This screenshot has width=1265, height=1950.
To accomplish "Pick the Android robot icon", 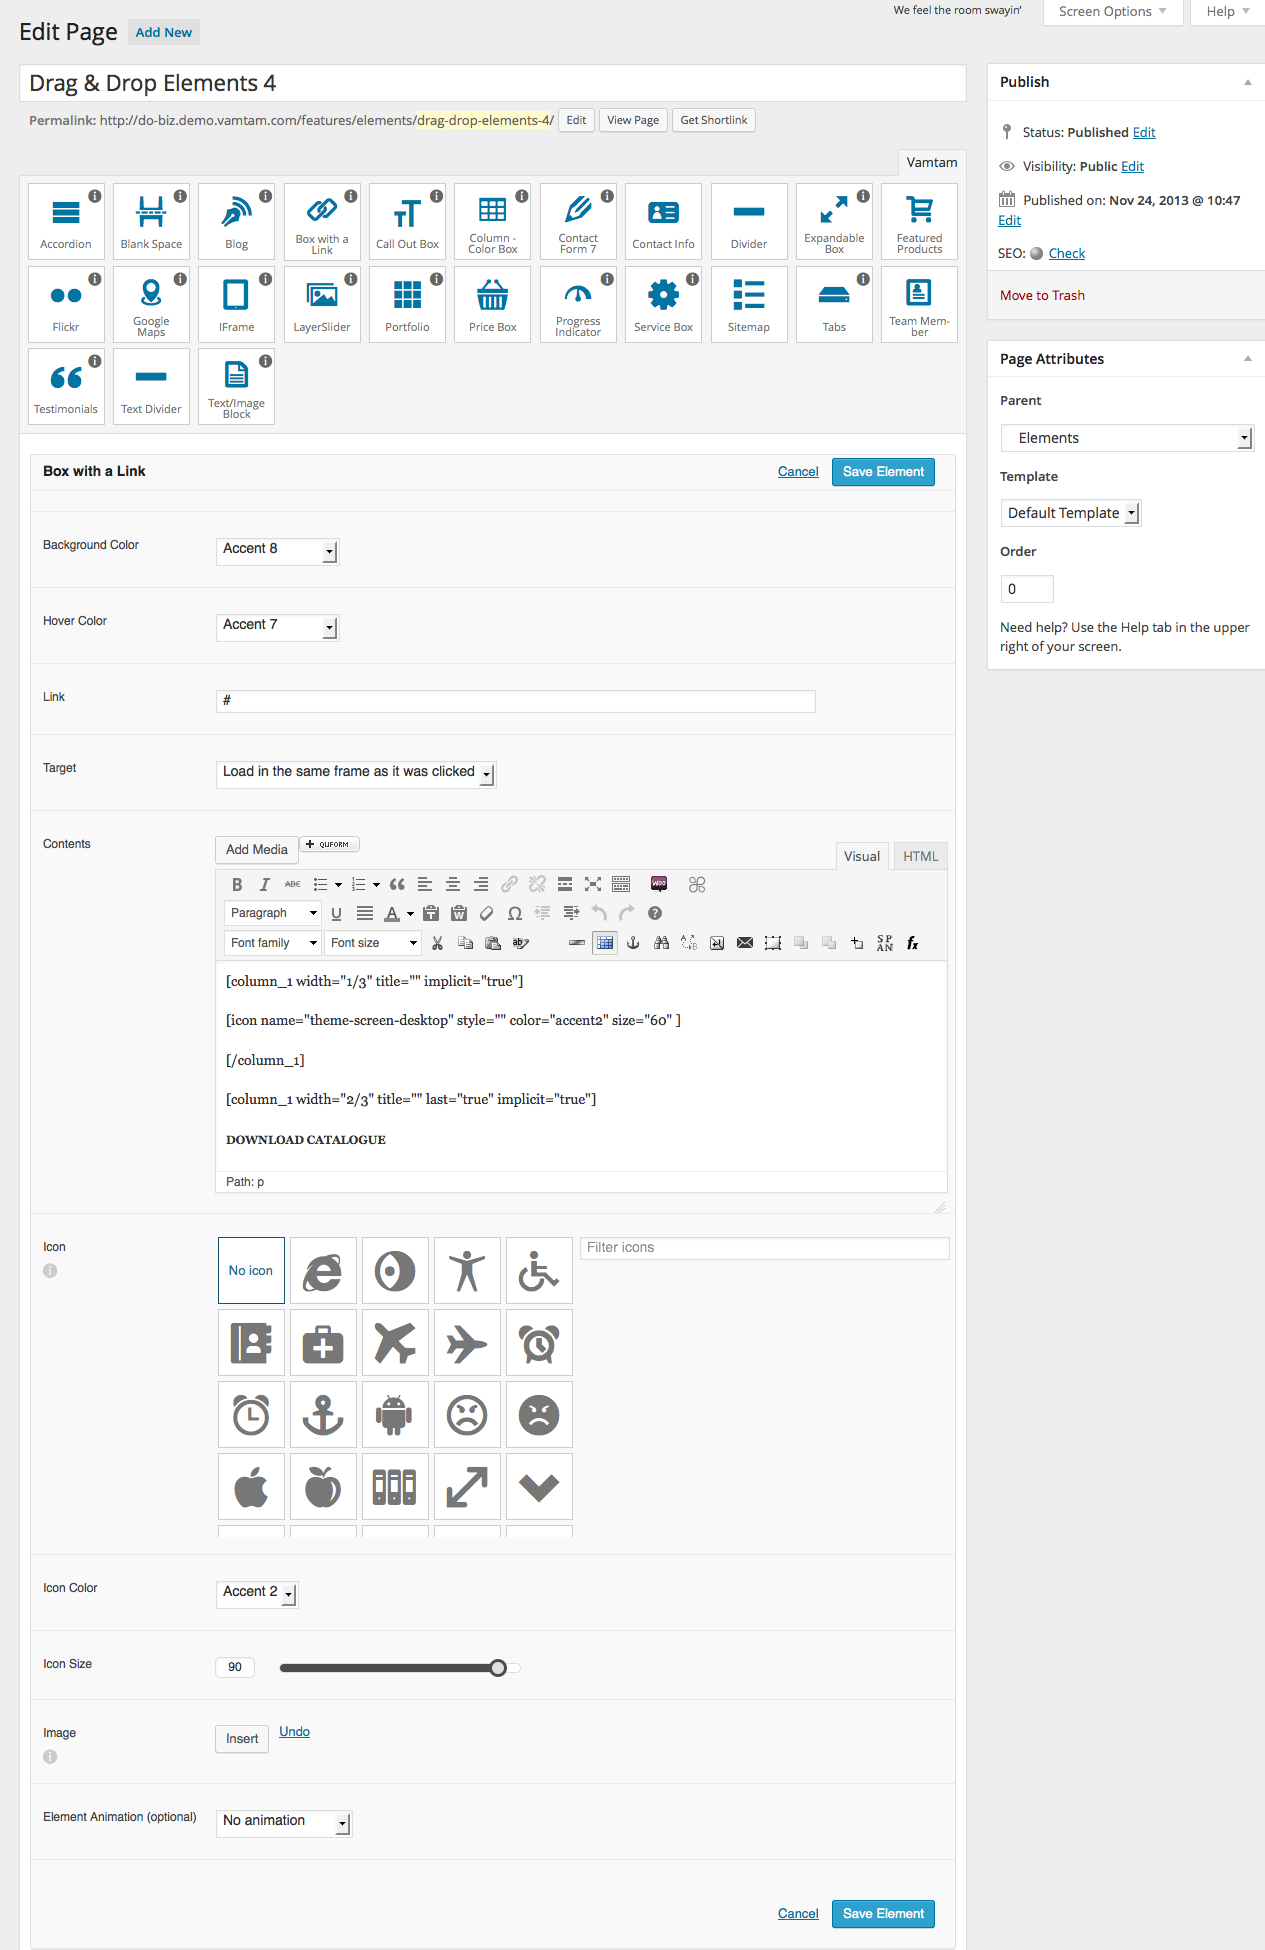I will (395, 1415).
